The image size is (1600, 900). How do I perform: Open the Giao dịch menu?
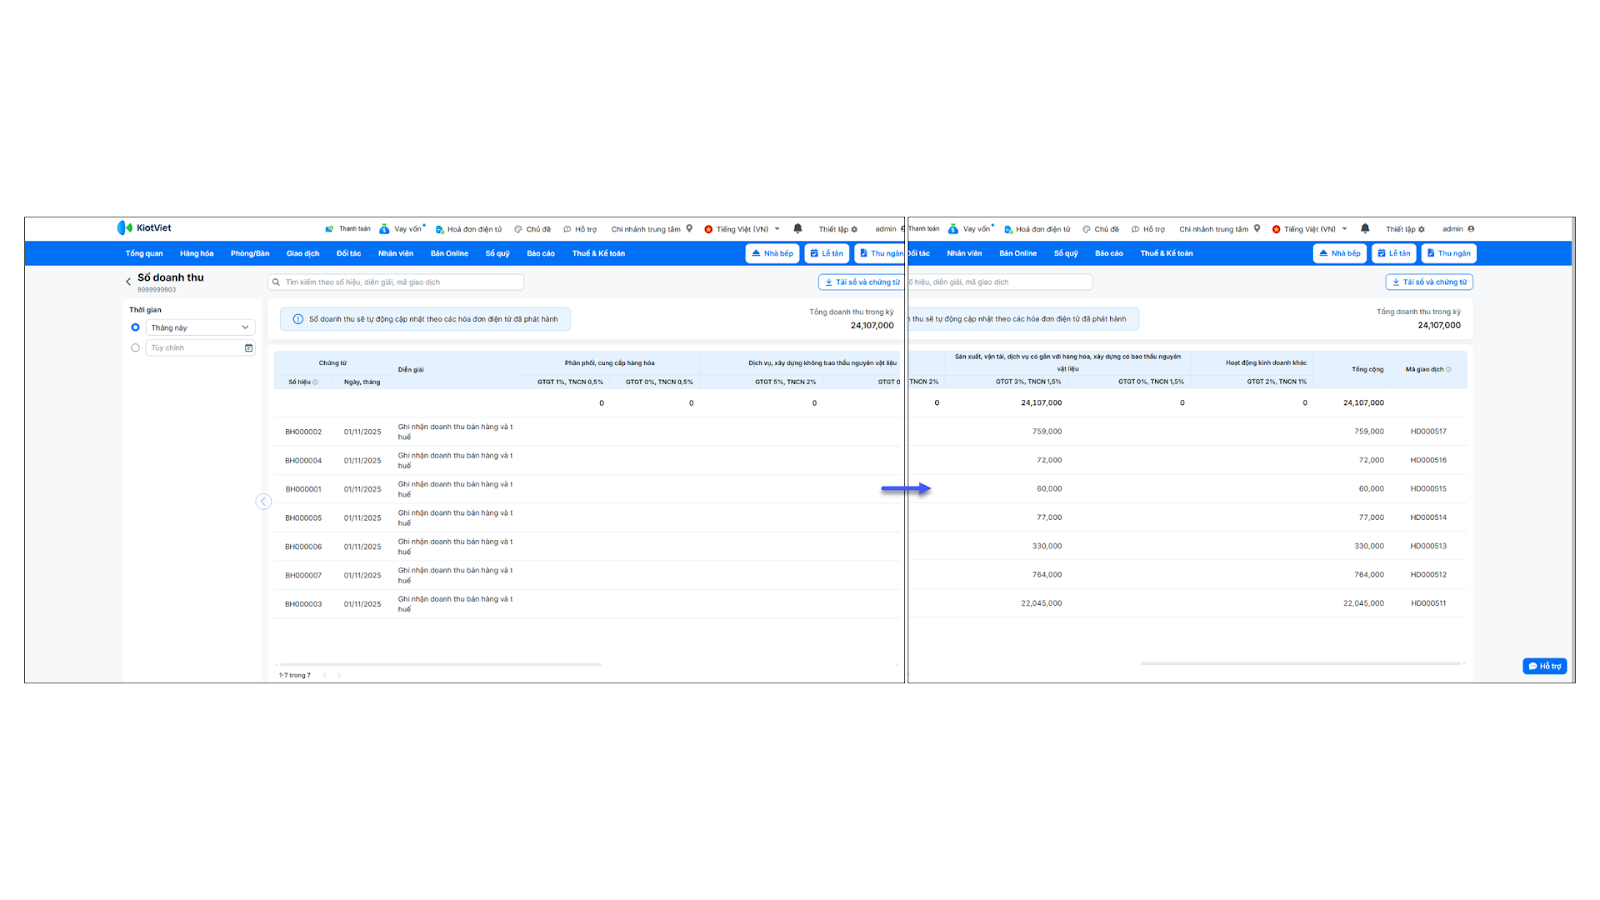coord(303,254)
